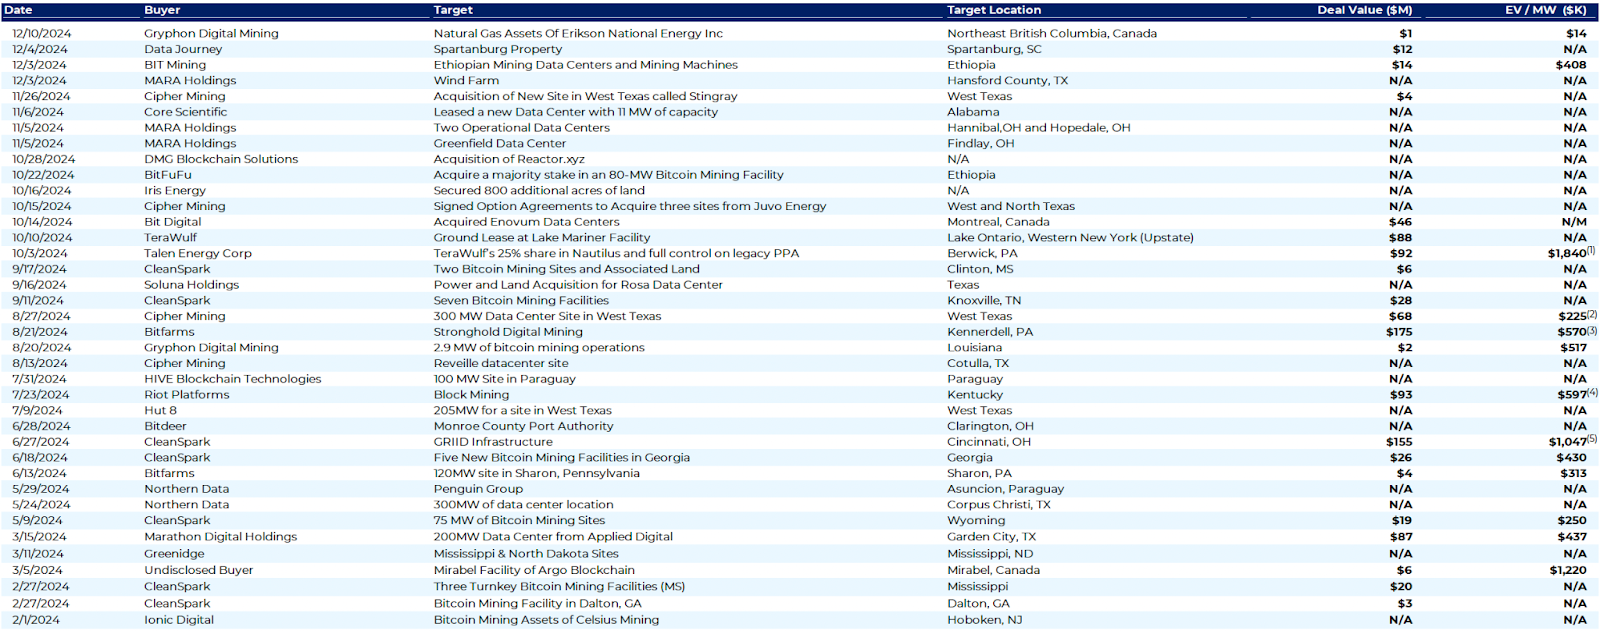Select target GRIID Infrastructure

[493, 442]
